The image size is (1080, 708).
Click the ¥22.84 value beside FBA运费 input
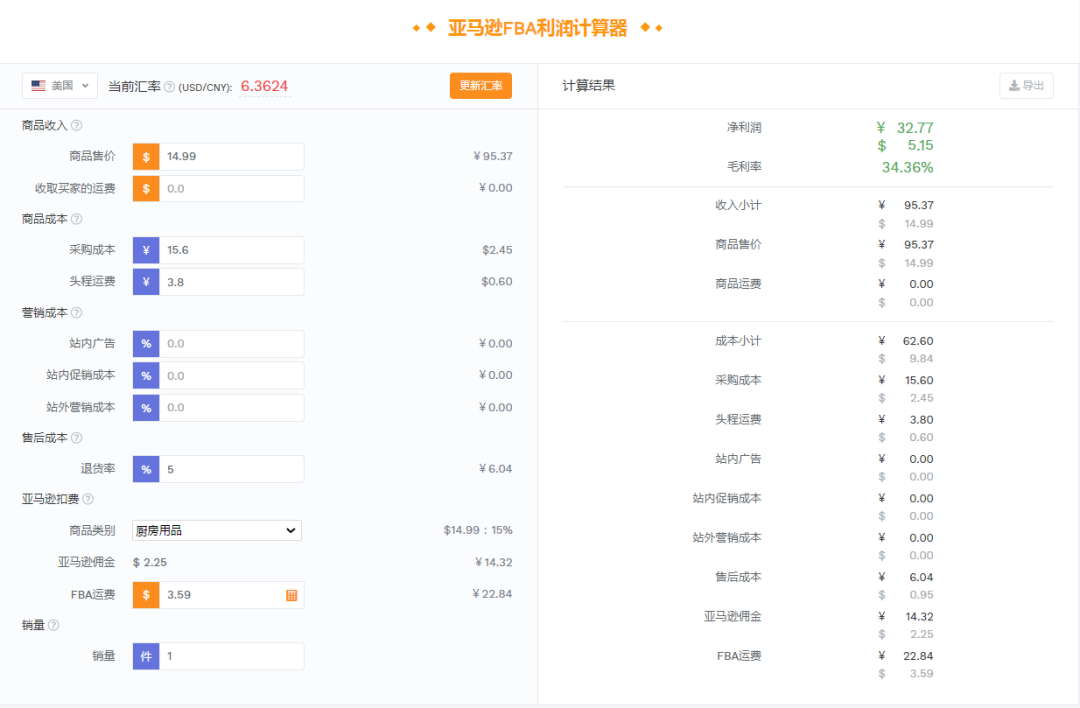pyautogui.click(x=492, y=594)
